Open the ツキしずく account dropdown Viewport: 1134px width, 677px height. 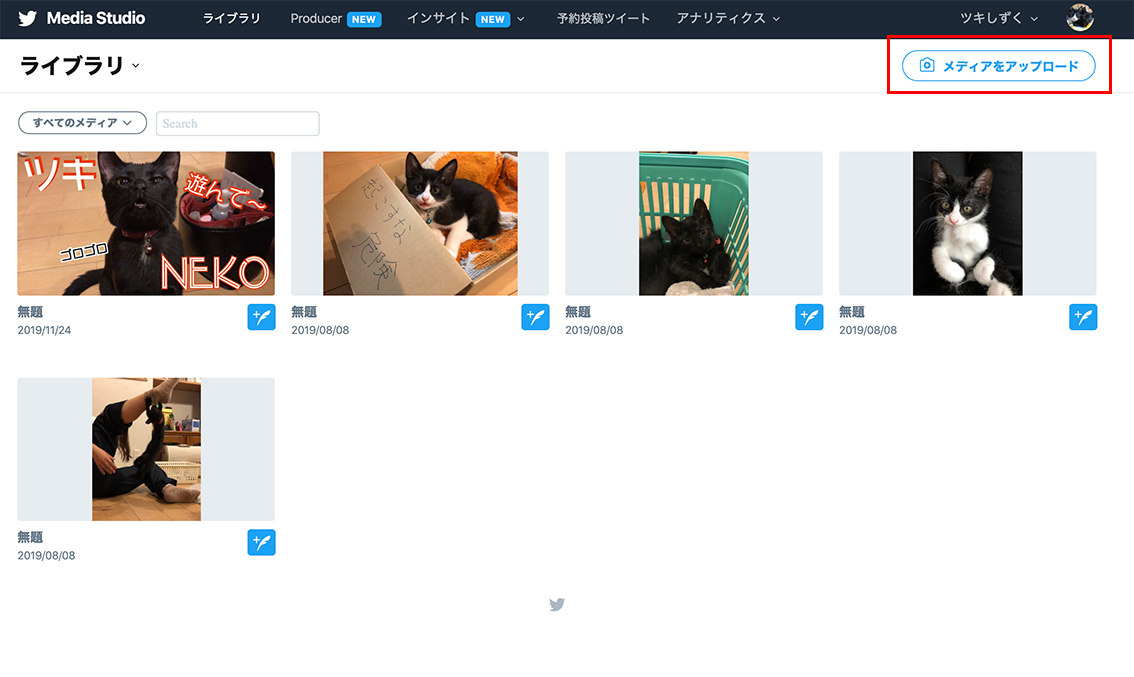click(999, 18)
